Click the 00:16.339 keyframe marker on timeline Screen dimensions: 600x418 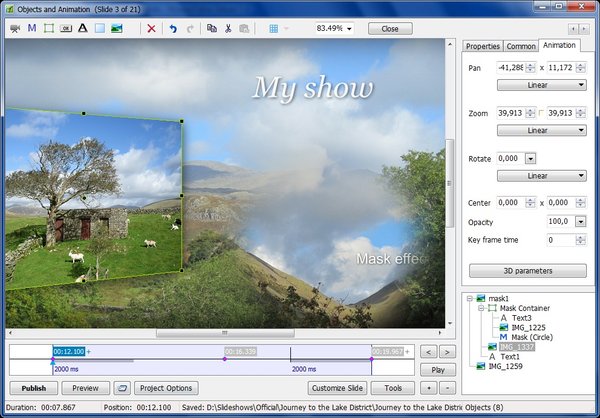(x=241, y=352)
